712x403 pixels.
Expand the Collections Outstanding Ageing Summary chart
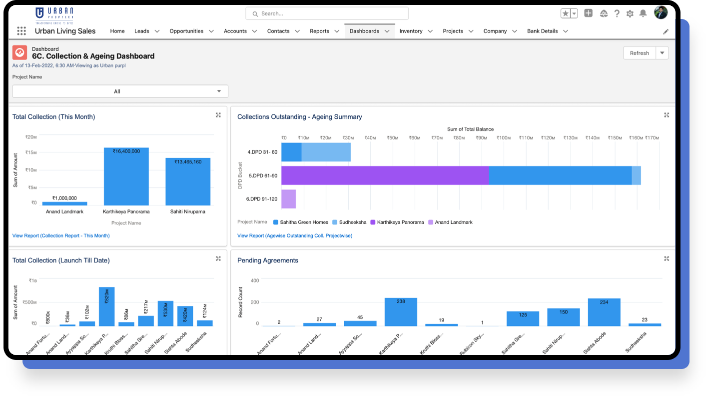click(x=666, y=115)
